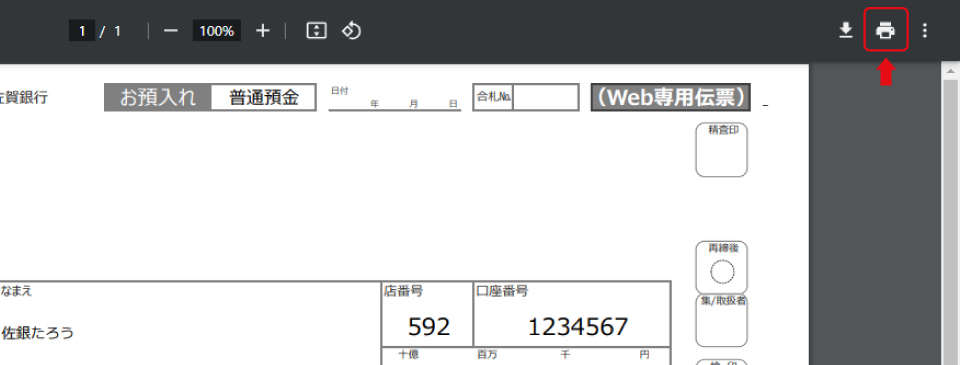This screenshot has height=365, width=960.
Task: Click the (Web専用伝票) banner
Action: pyautogui.click(x=670, y=97)
